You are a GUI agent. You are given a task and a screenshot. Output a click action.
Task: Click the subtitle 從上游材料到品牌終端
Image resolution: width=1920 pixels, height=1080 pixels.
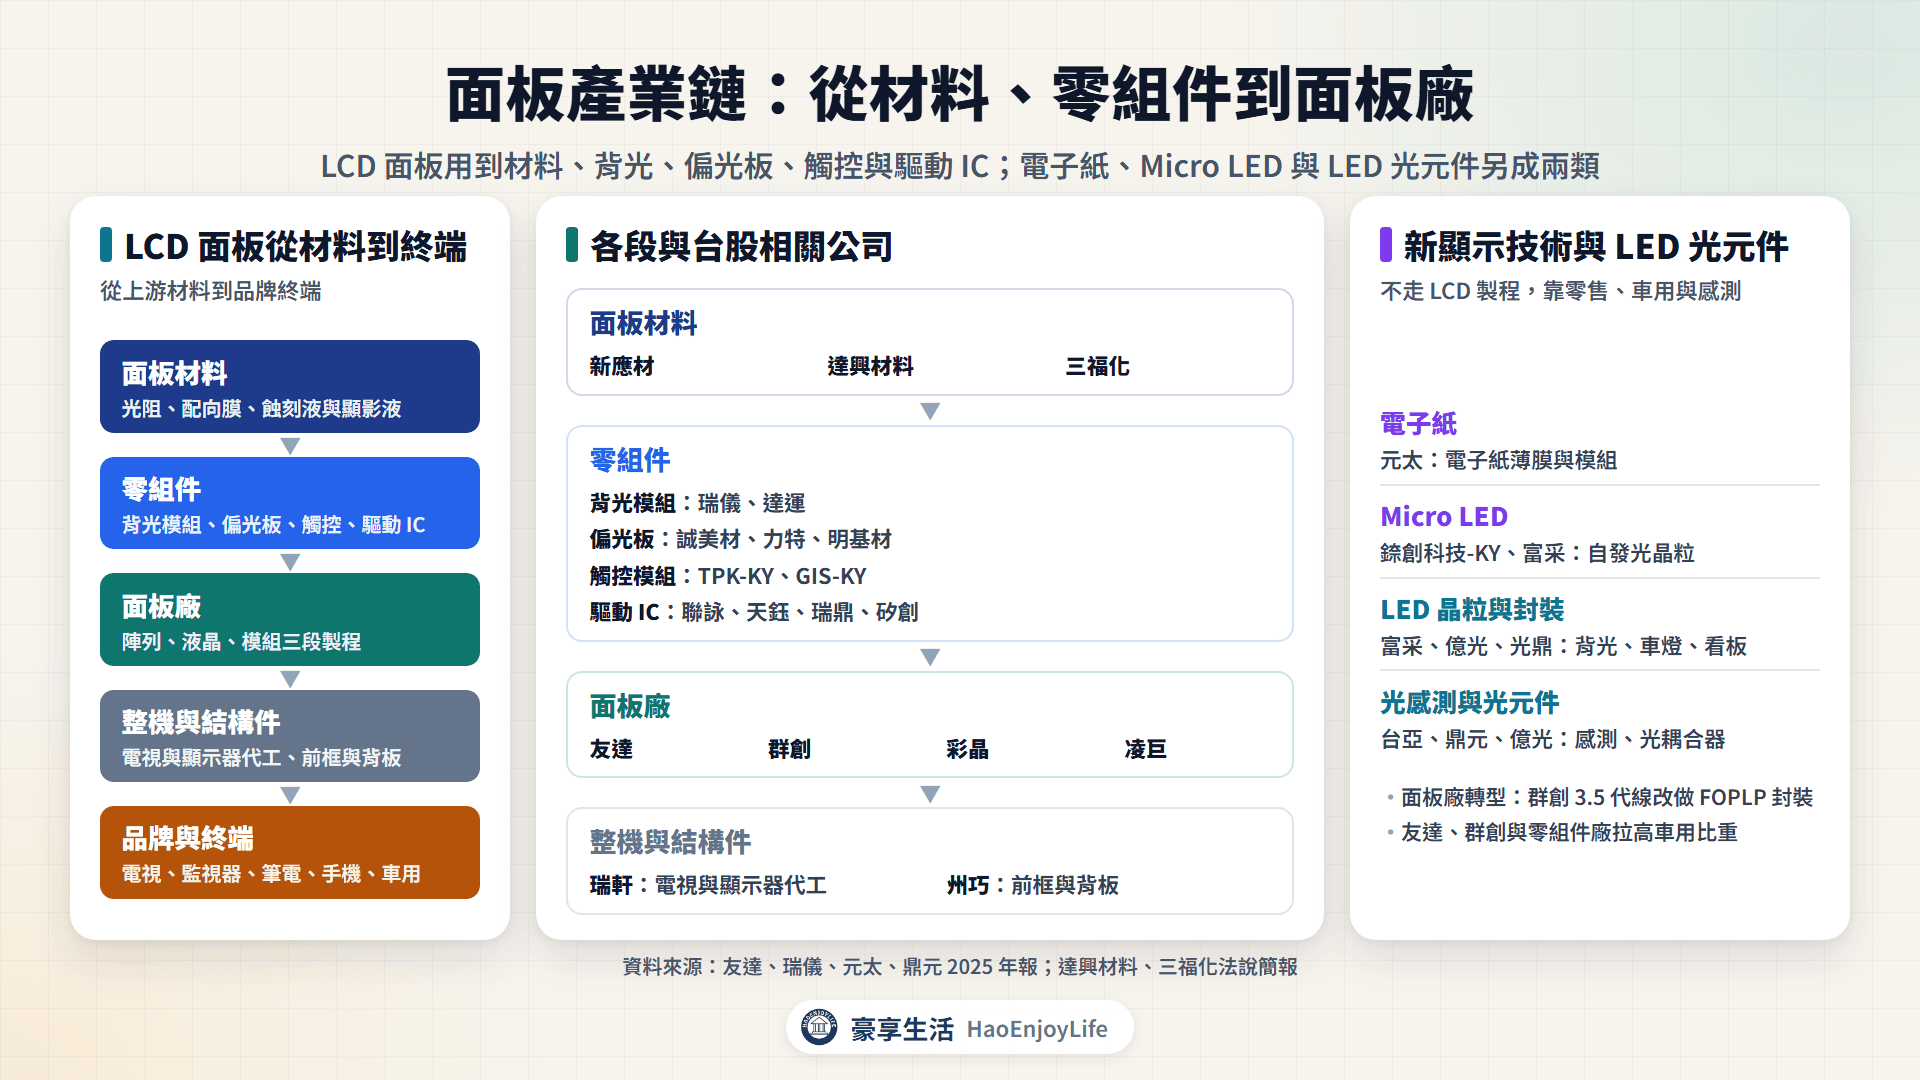point(211,291)
